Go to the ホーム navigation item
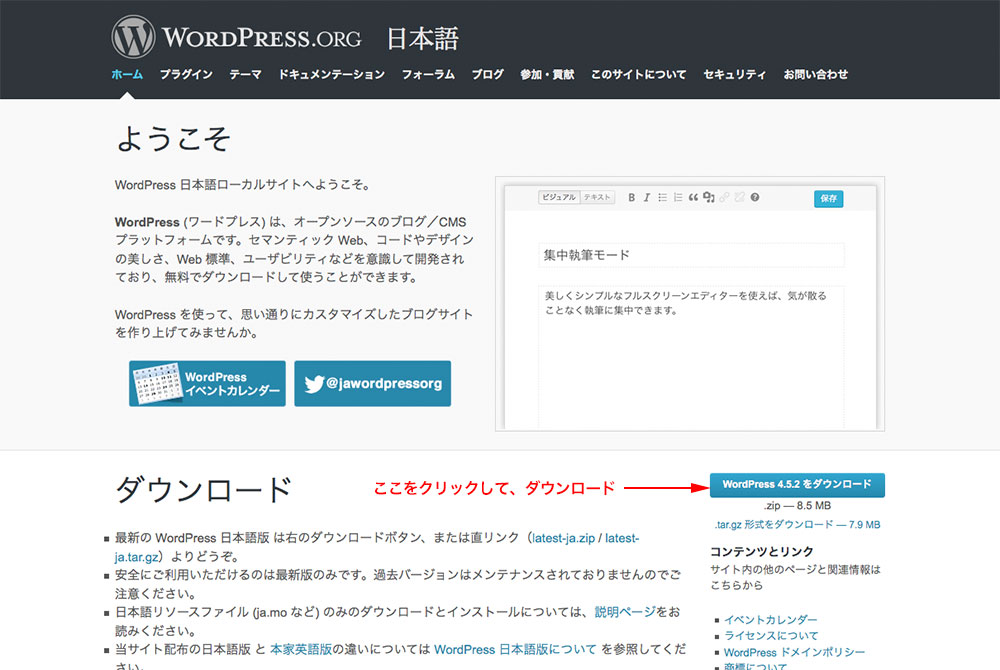This screenshot has width=1000, height=670. coord(127,75)
